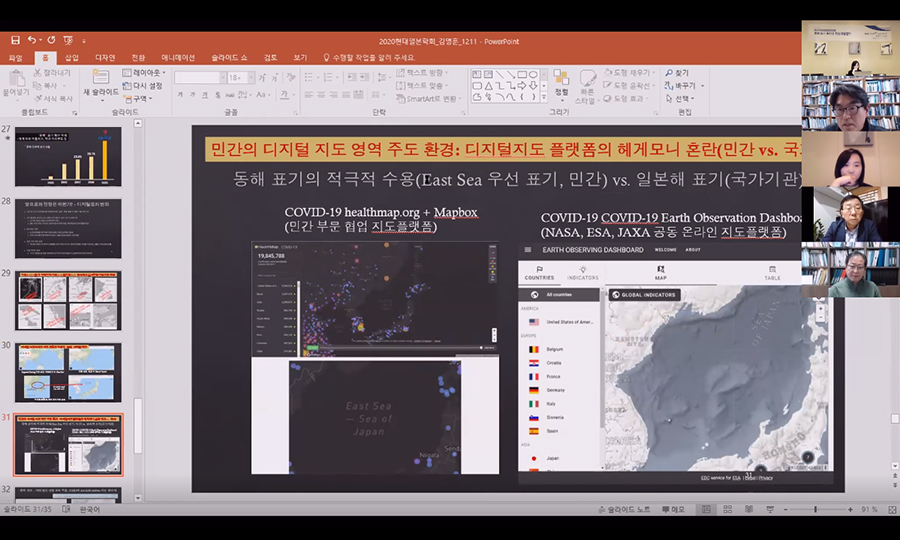The image size is (900, 540).
Task: Open the 파일 (File) tab
Action: pyautogui.click(x=15, y=57)
